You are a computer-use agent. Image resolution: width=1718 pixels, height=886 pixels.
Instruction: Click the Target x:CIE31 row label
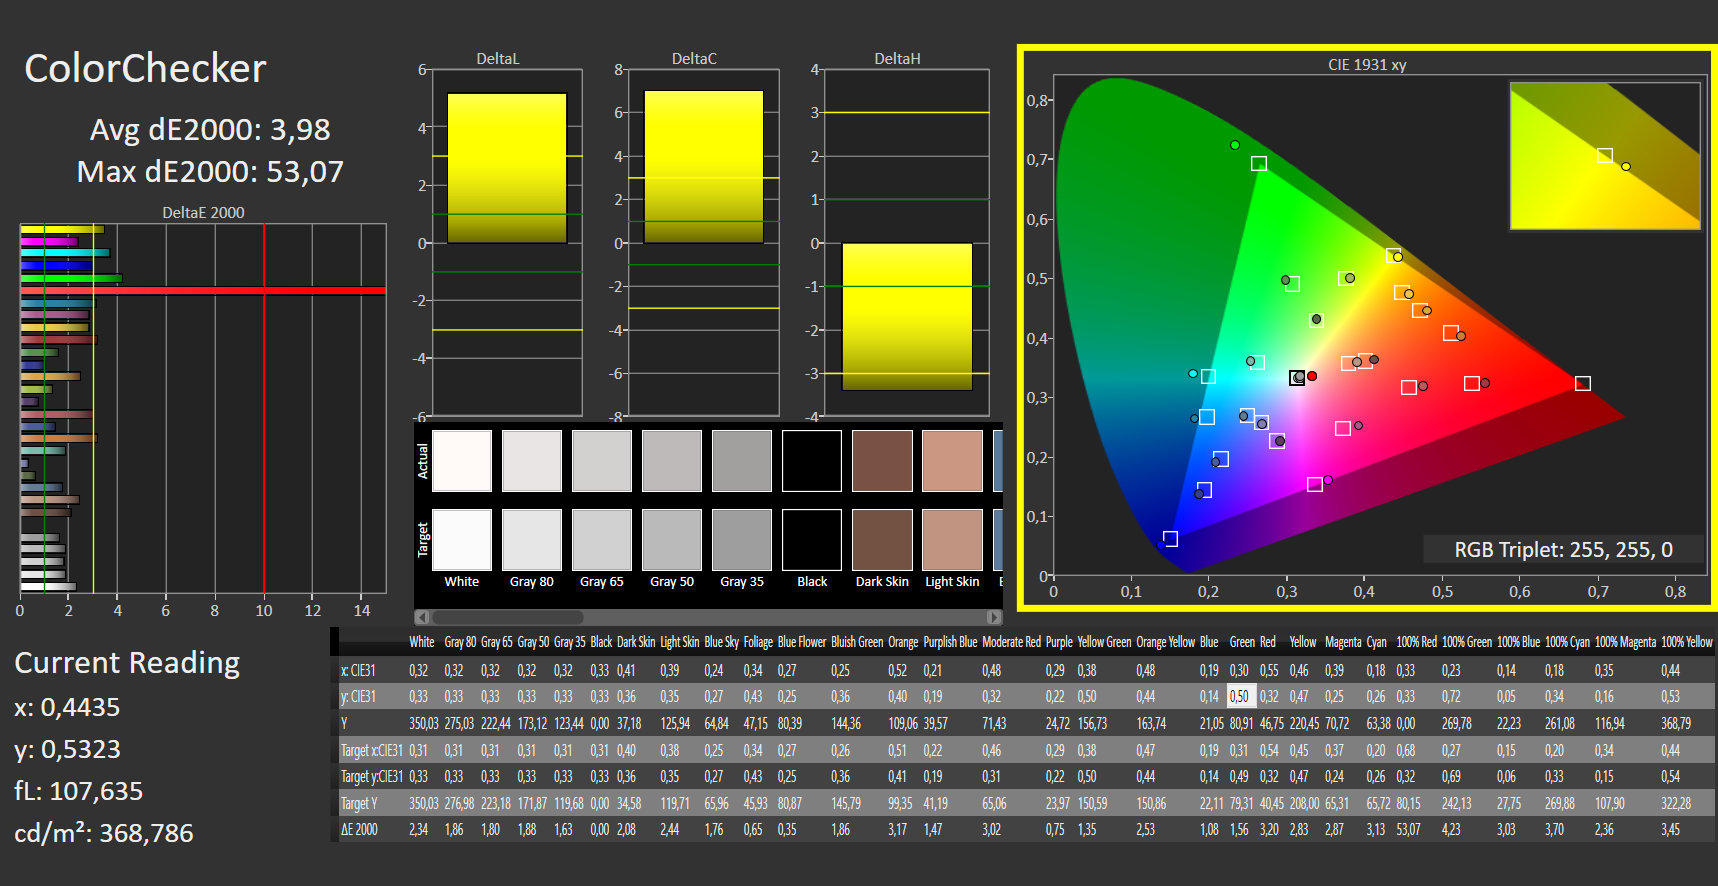pos(371,750)
